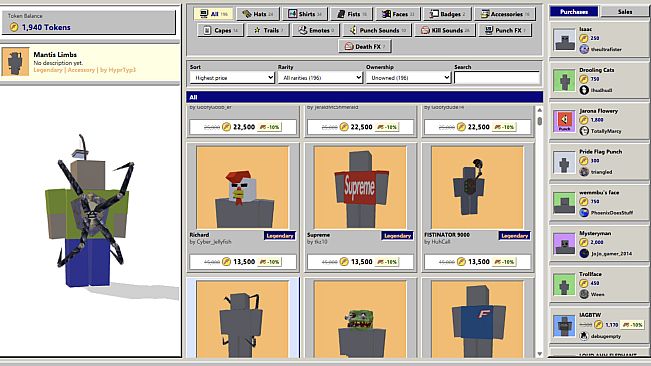Select the blue F shirt thumbnail

477,319
